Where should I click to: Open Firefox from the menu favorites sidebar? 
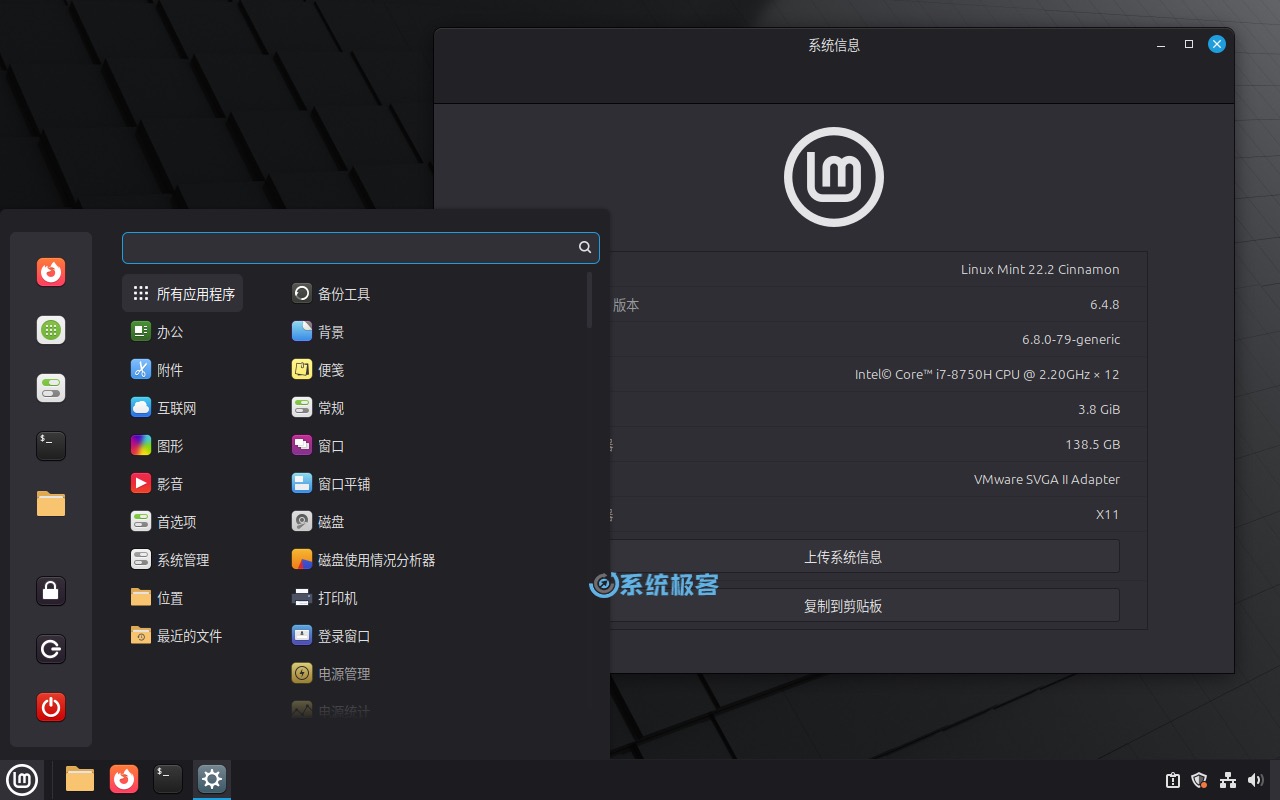[x=51, y=272]
